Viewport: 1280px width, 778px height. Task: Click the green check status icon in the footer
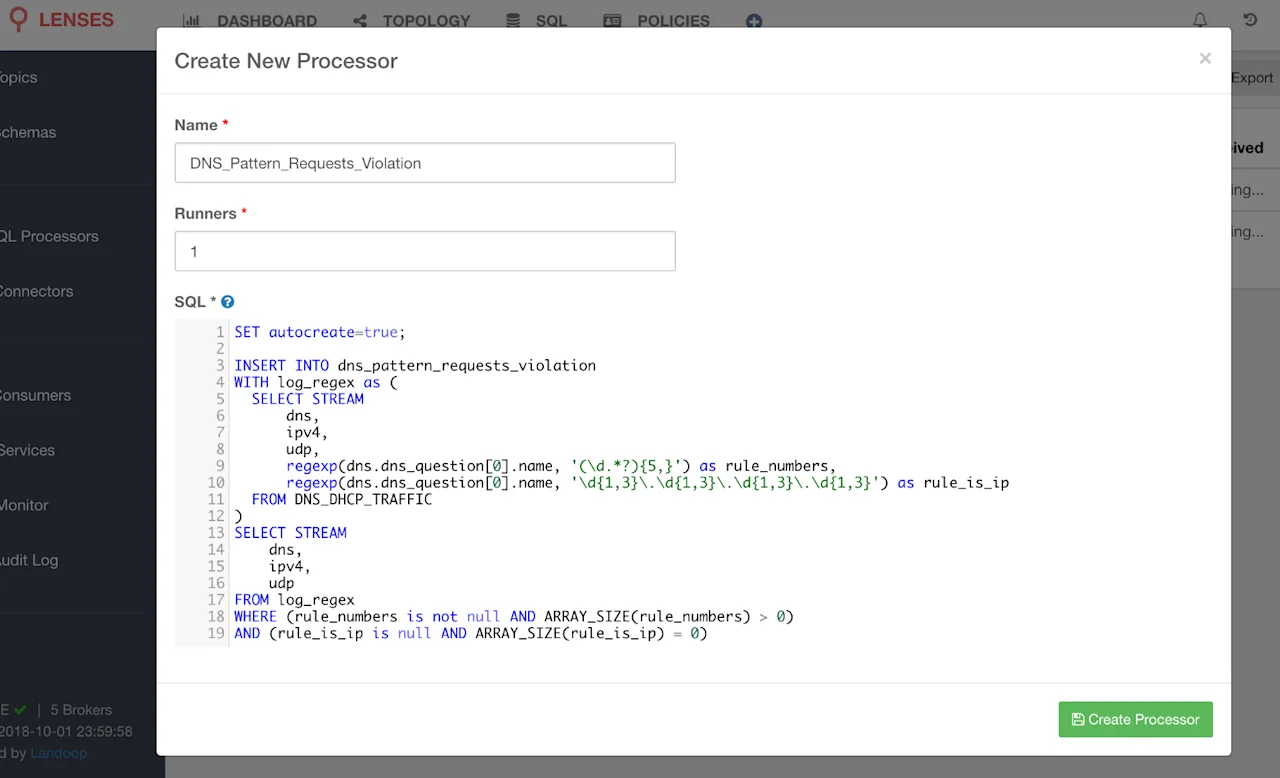click(x=20, y=710)
